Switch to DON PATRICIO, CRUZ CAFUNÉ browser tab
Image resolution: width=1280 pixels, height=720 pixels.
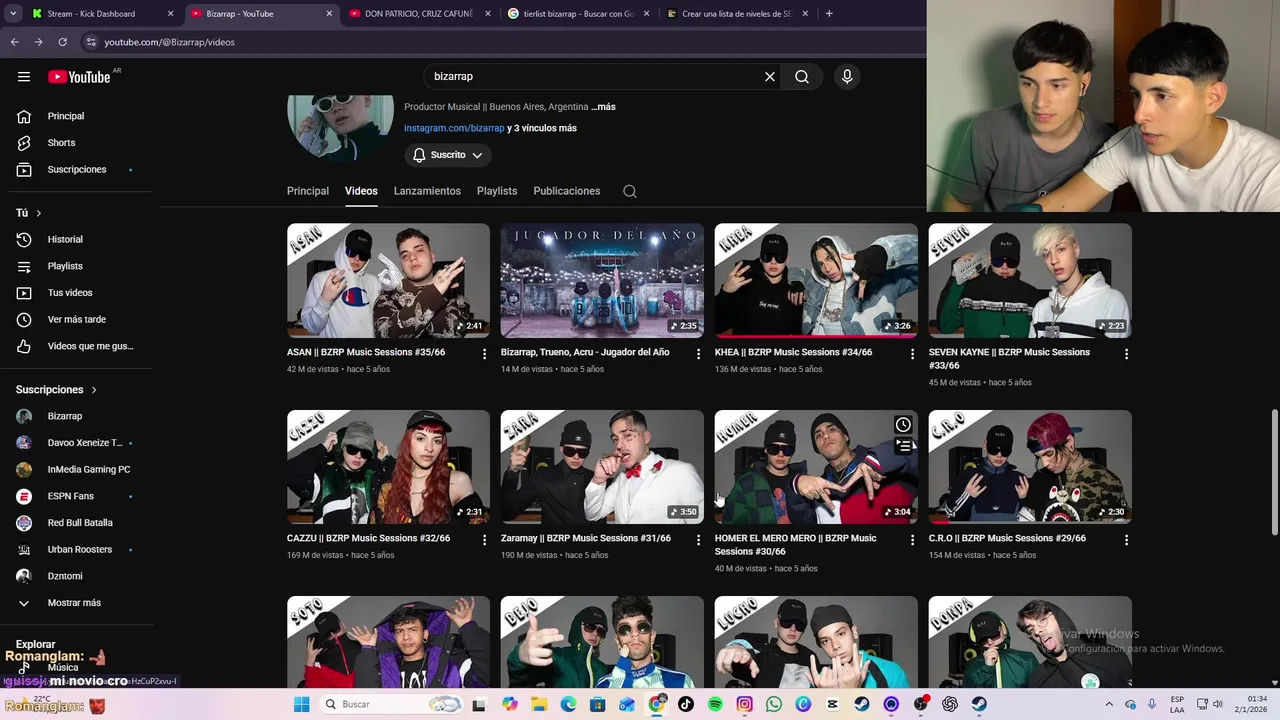[x=418, y=14]
